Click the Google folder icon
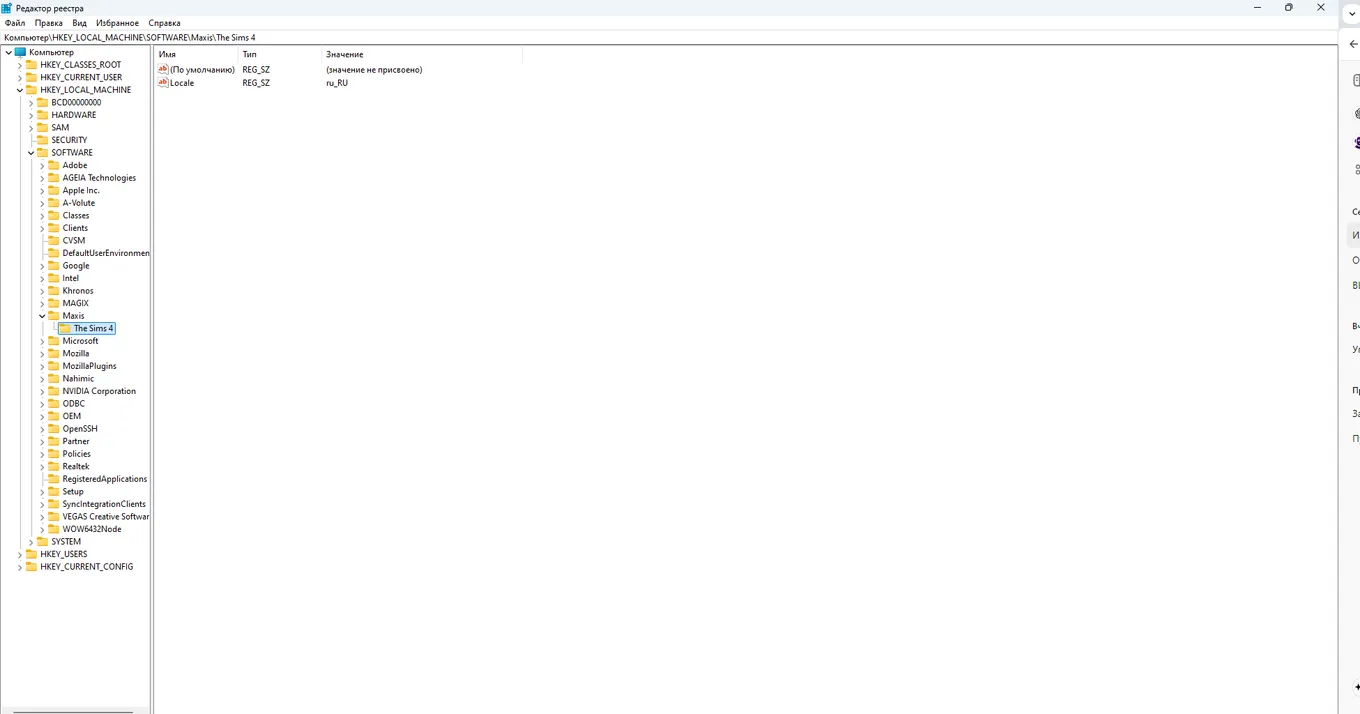The height and width of the screenshot is (714, 1360). click(53, 265)
